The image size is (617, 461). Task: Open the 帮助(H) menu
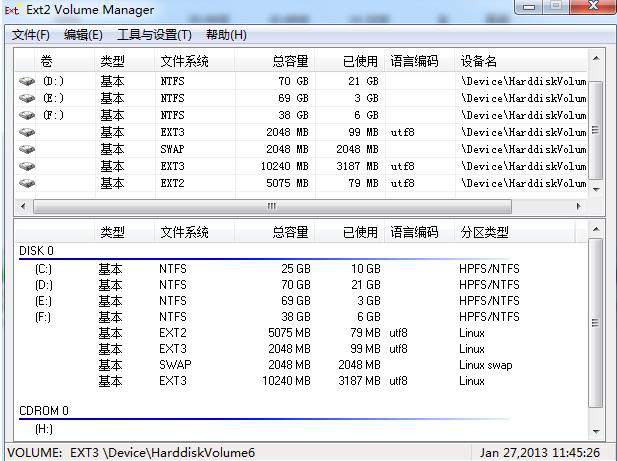(x=226, y=35)
